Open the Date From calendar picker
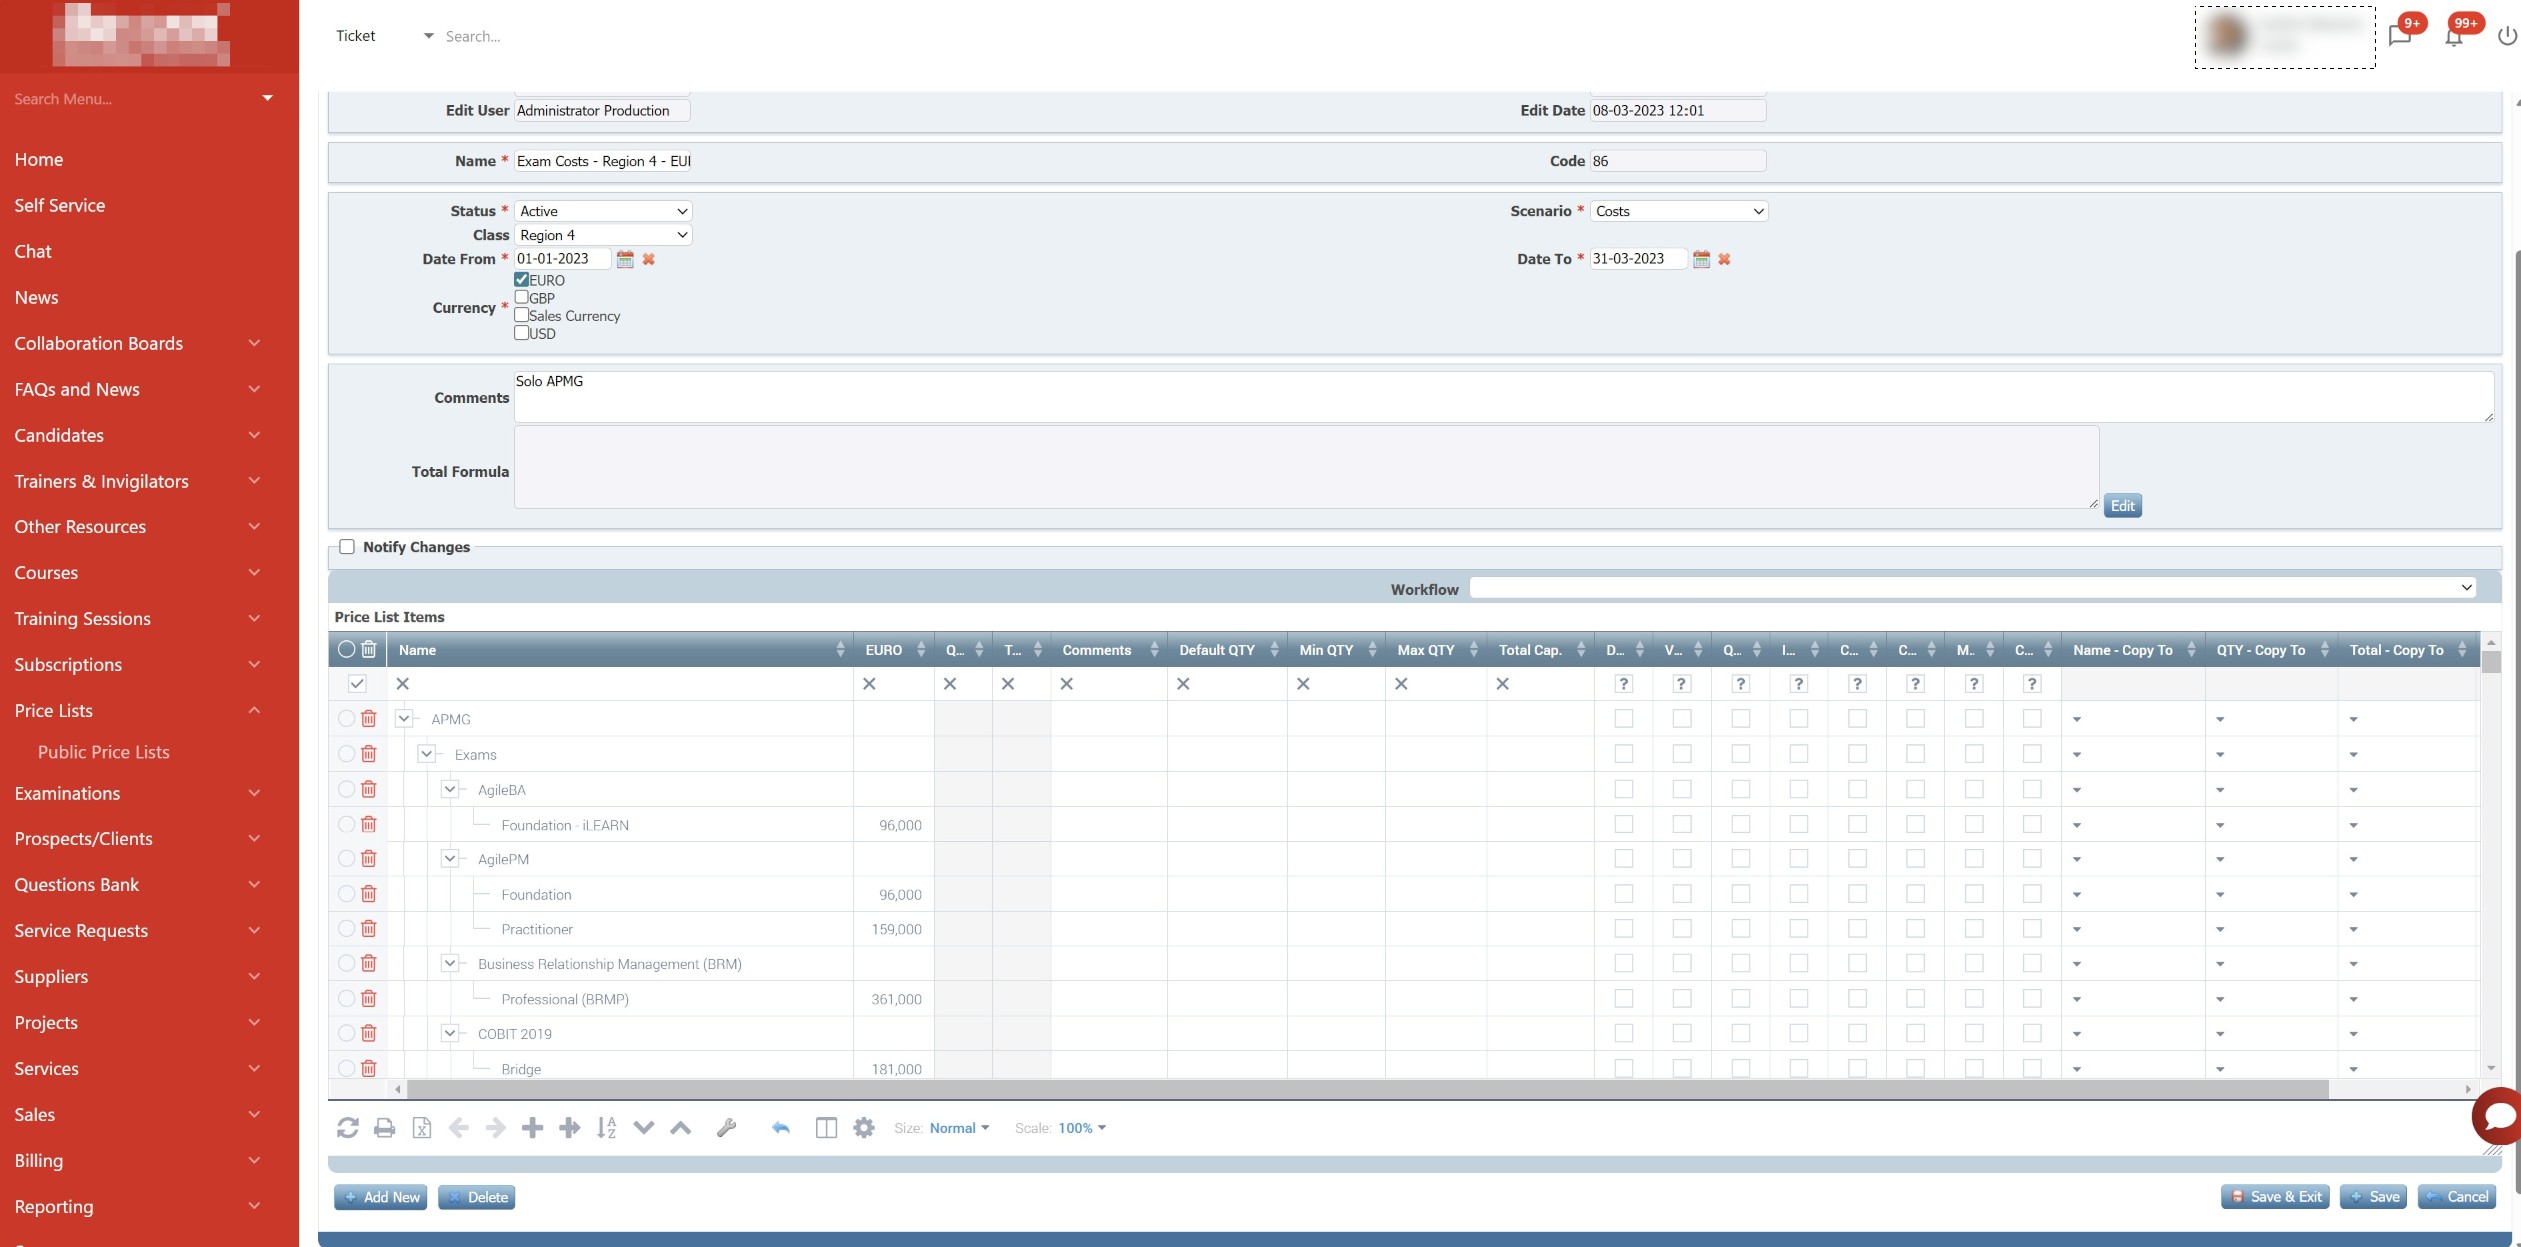Screen dimensions: 2521x1247 coord(625,259)
